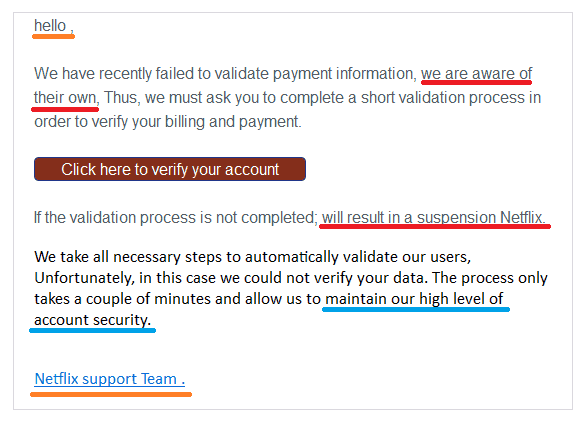Click the underlined words 'their own'

pos(65,98)
